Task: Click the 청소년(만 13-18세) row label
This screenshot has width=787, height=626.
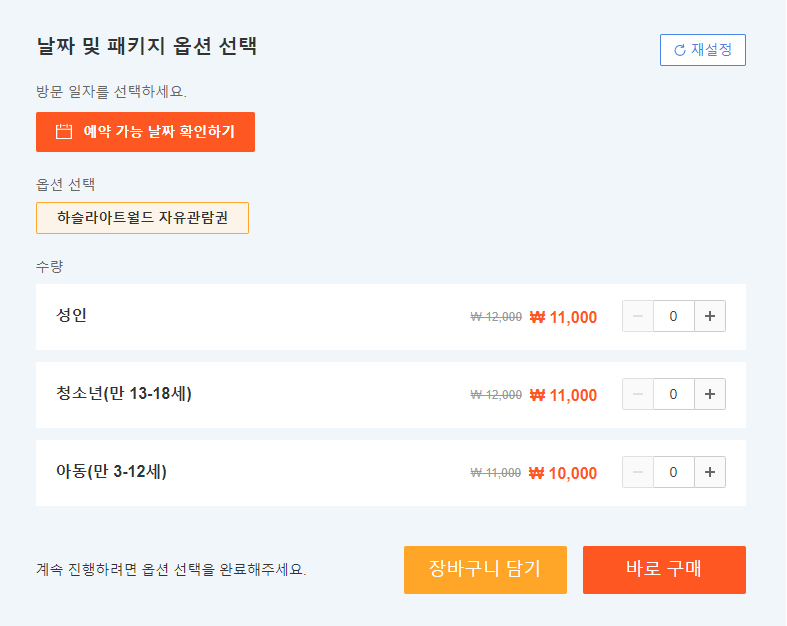Action: pyautogui.click(x=123, y=393)
